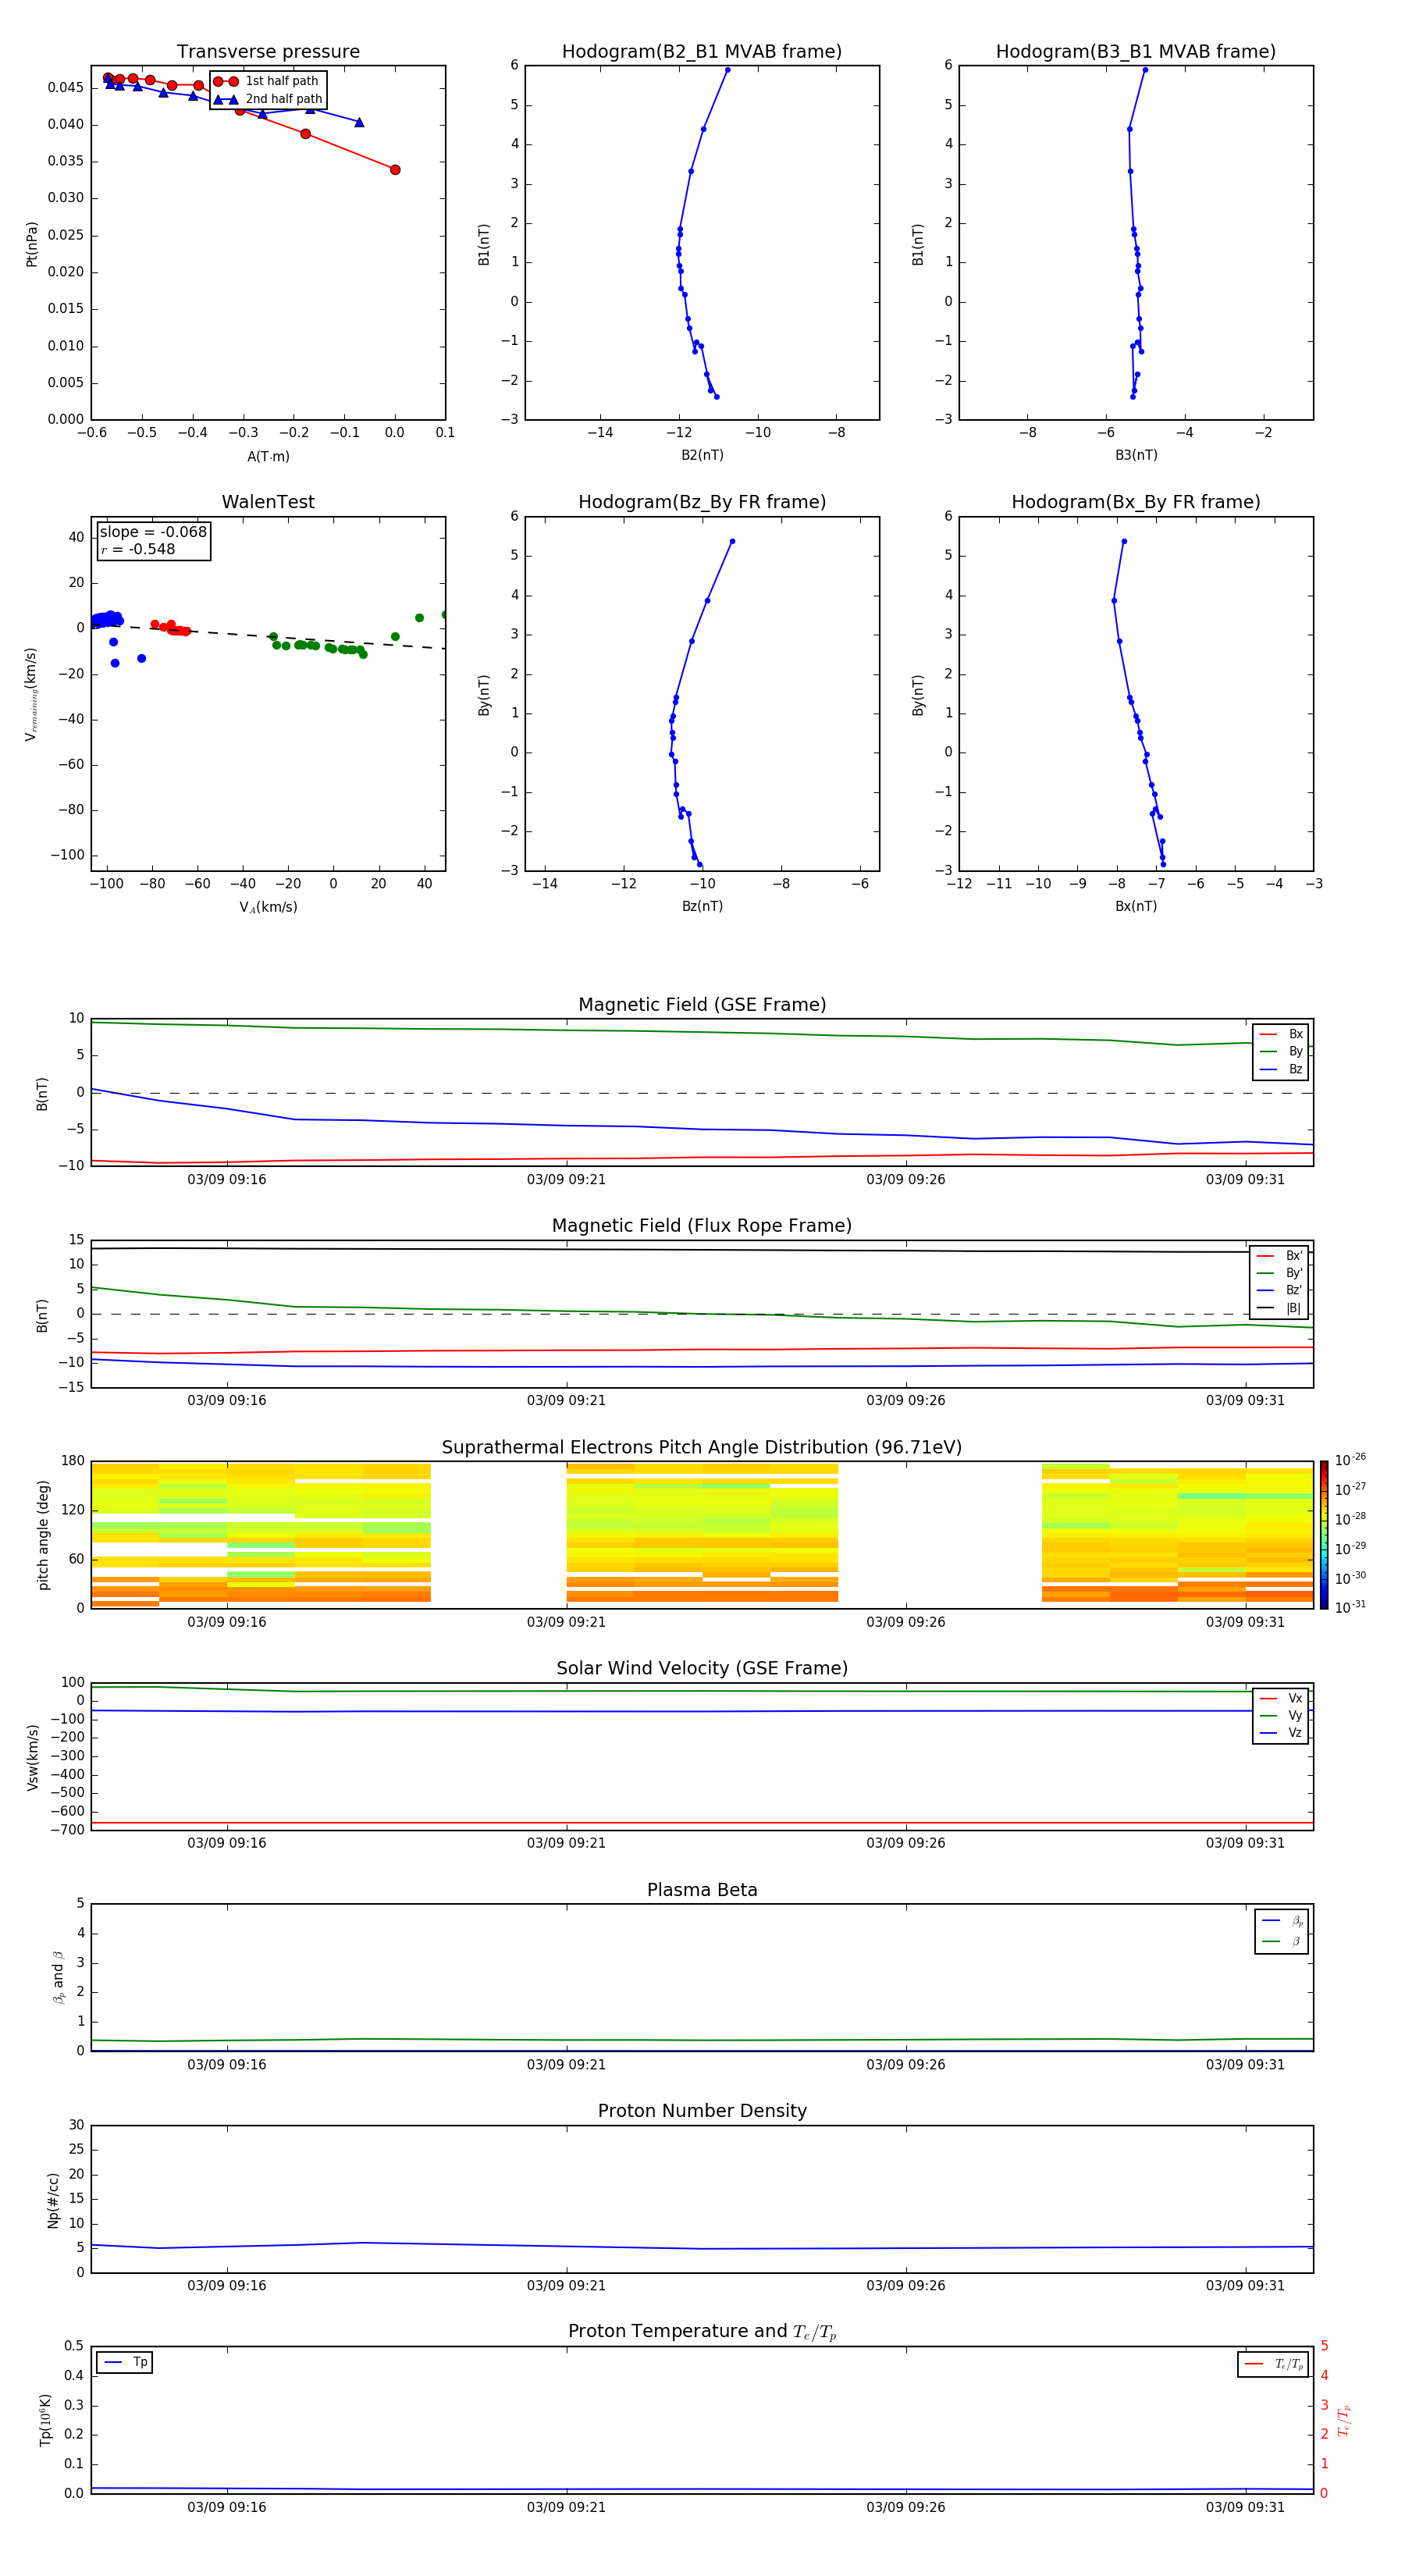Click the 'Plasma Beta' plot title
This screenshot has height=2576, width=1405.
[702, 1891]
